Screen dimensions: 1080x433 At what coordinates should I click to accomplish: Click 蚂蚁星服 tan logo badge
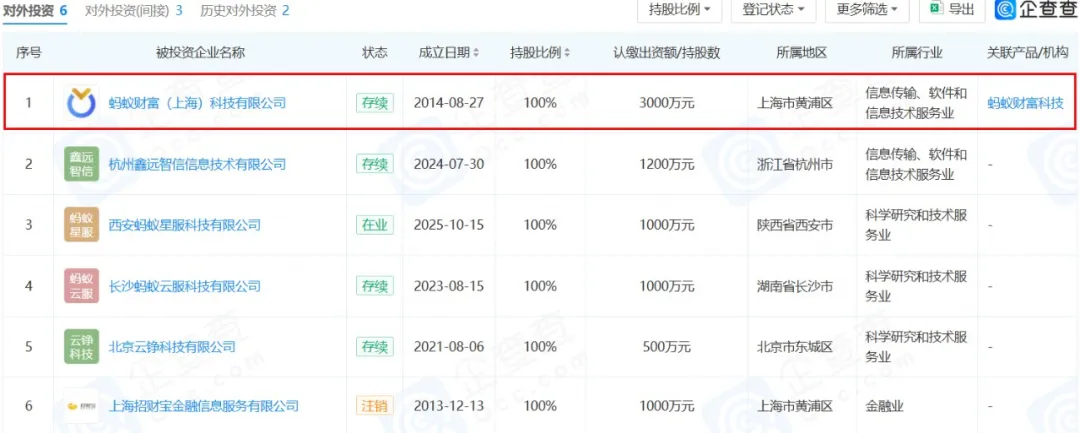81,224
